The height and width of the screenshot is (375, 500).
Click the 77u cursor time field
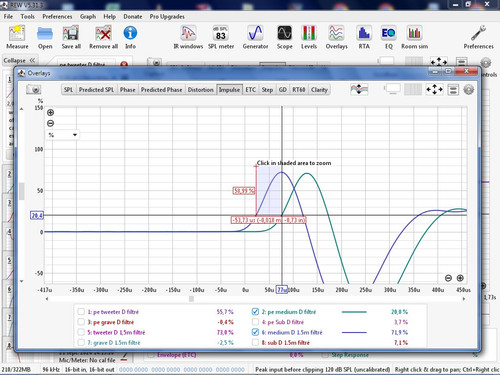pyautogui.click(x=282, y=290)
